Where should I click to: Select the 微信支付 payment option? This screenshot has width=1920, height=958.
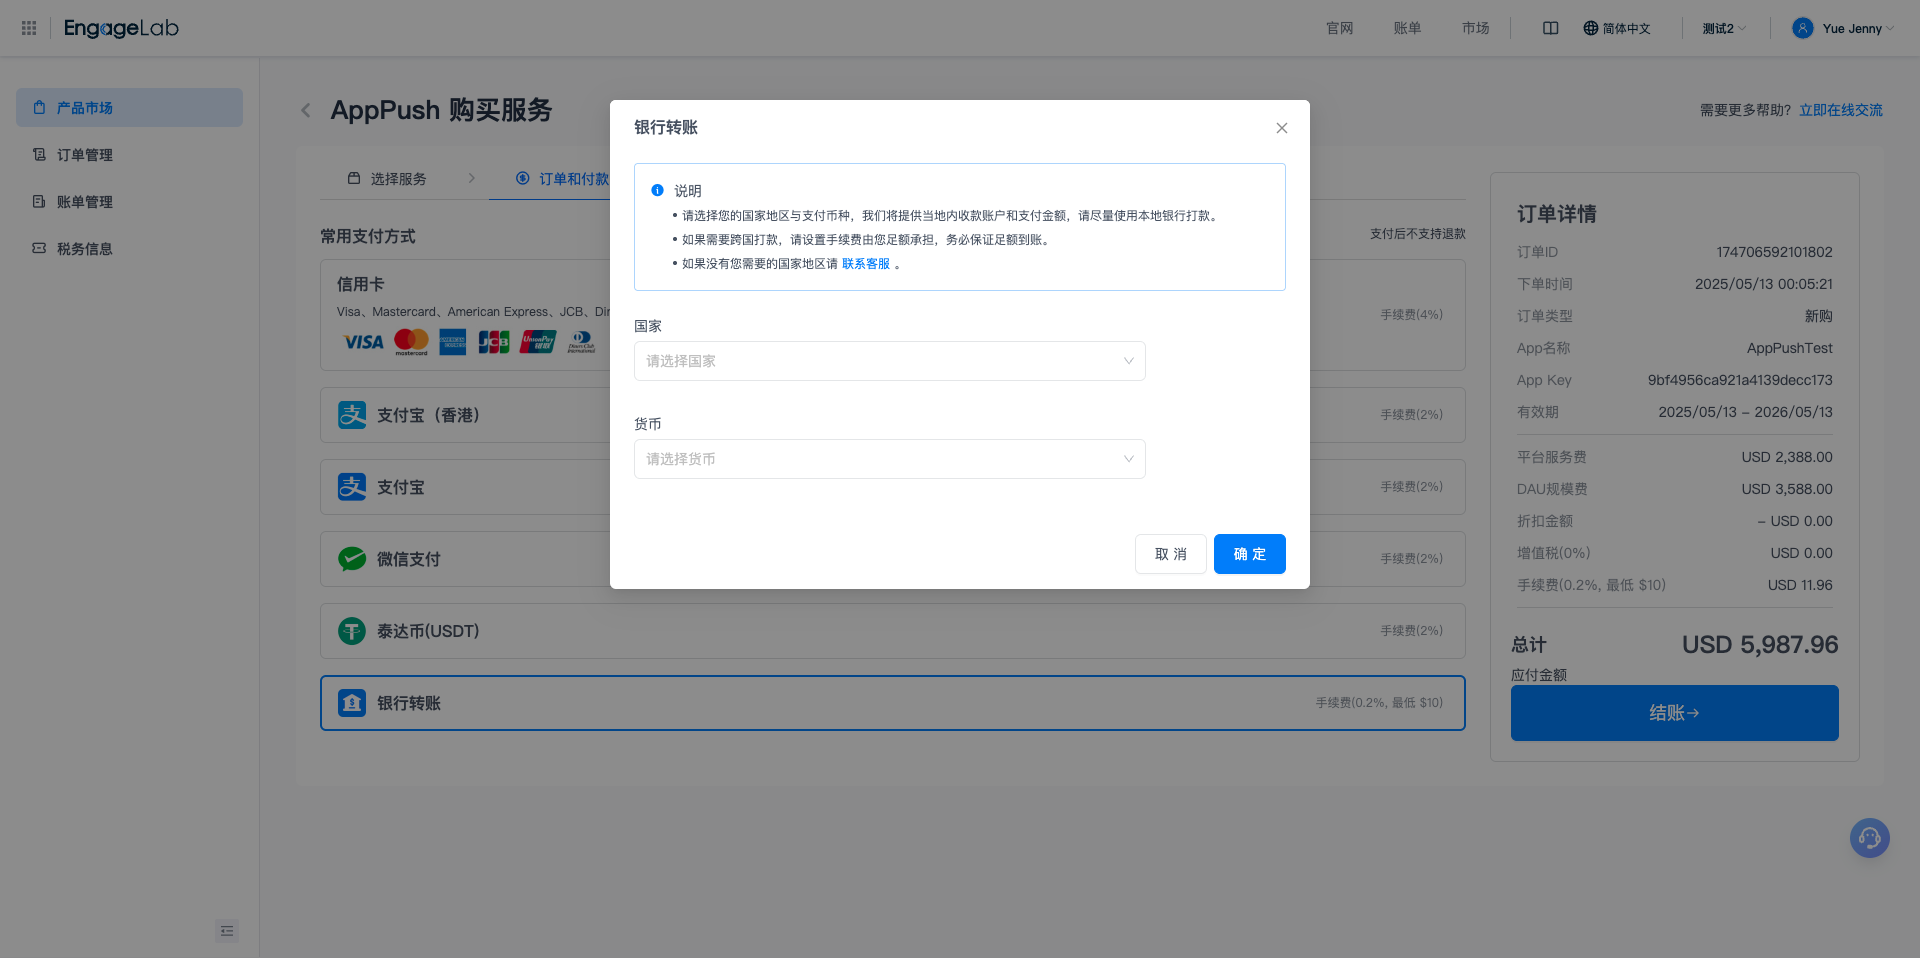point(893,559)
